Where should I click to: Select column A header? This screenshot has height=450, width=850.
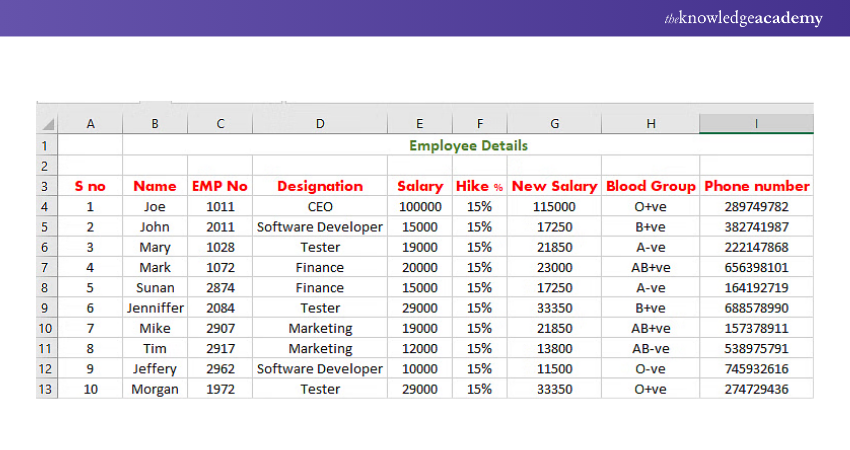[x=91, y=124]
